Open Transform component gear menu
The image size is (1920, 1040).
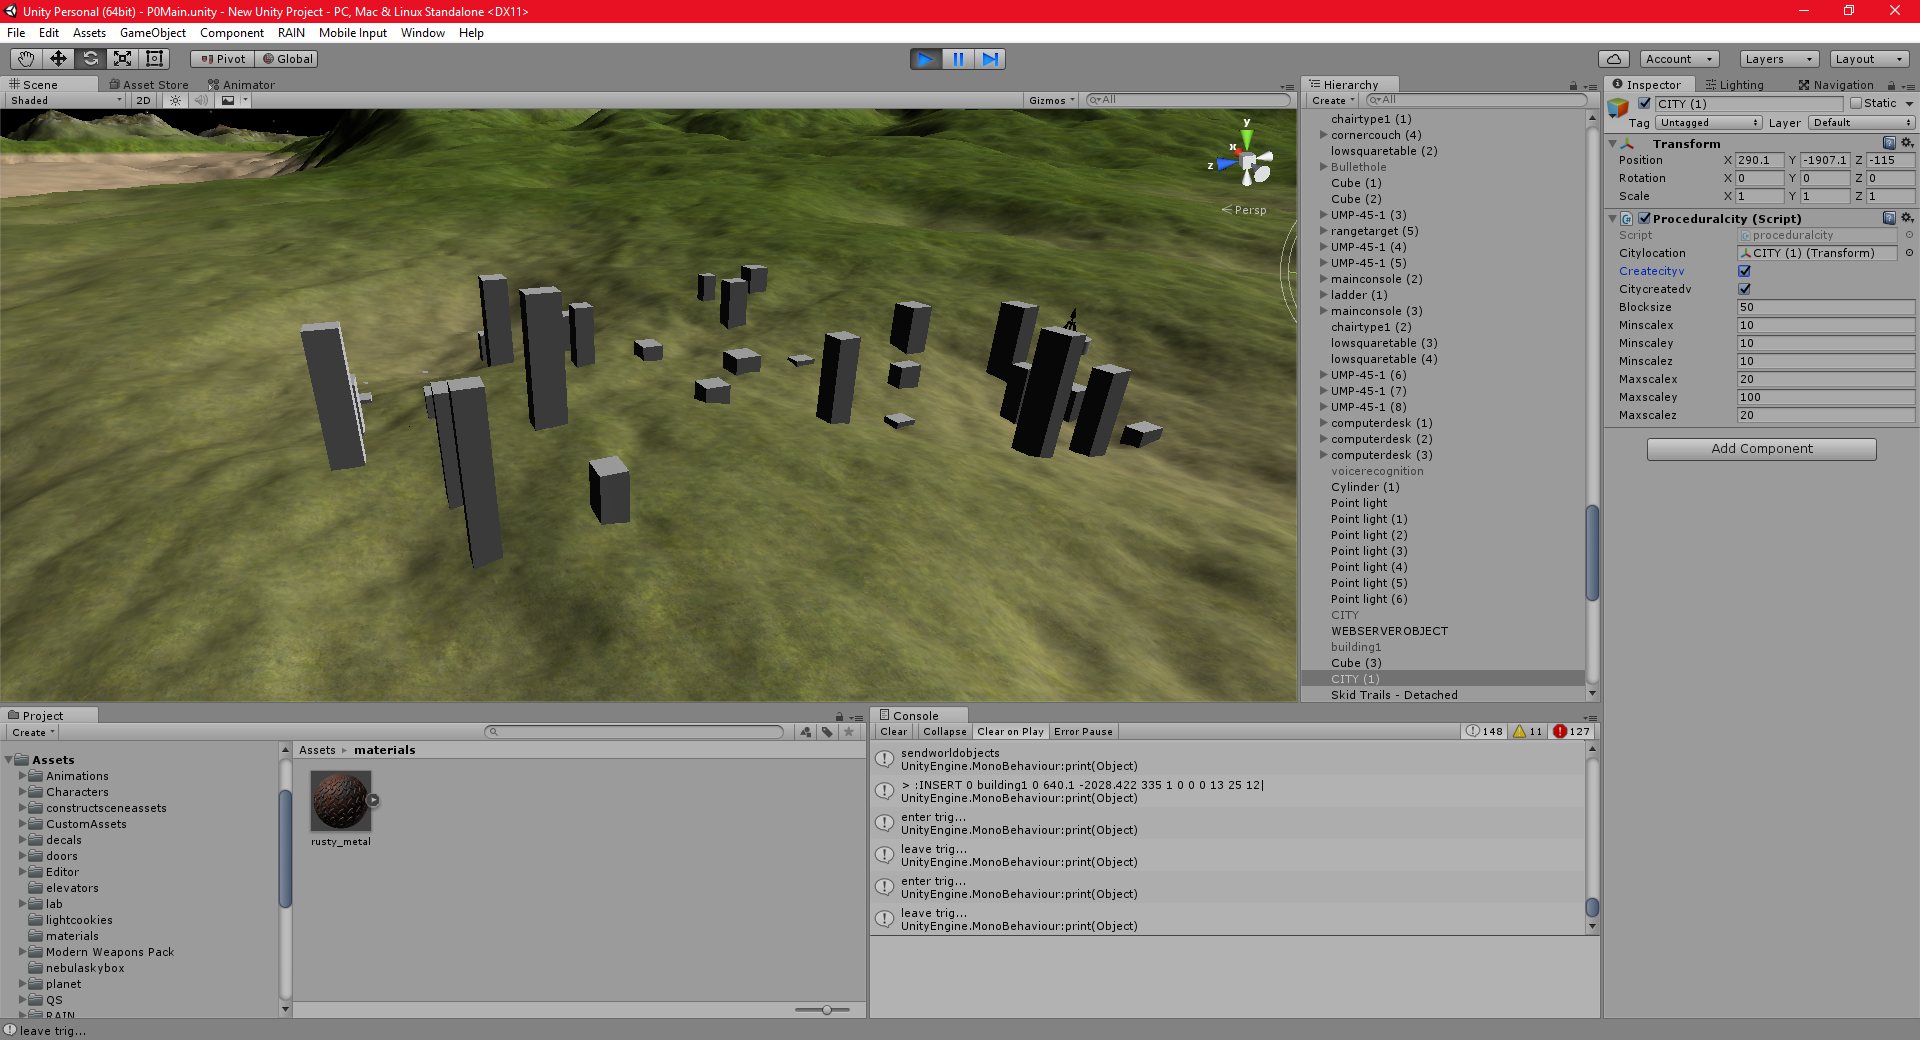1907,143
